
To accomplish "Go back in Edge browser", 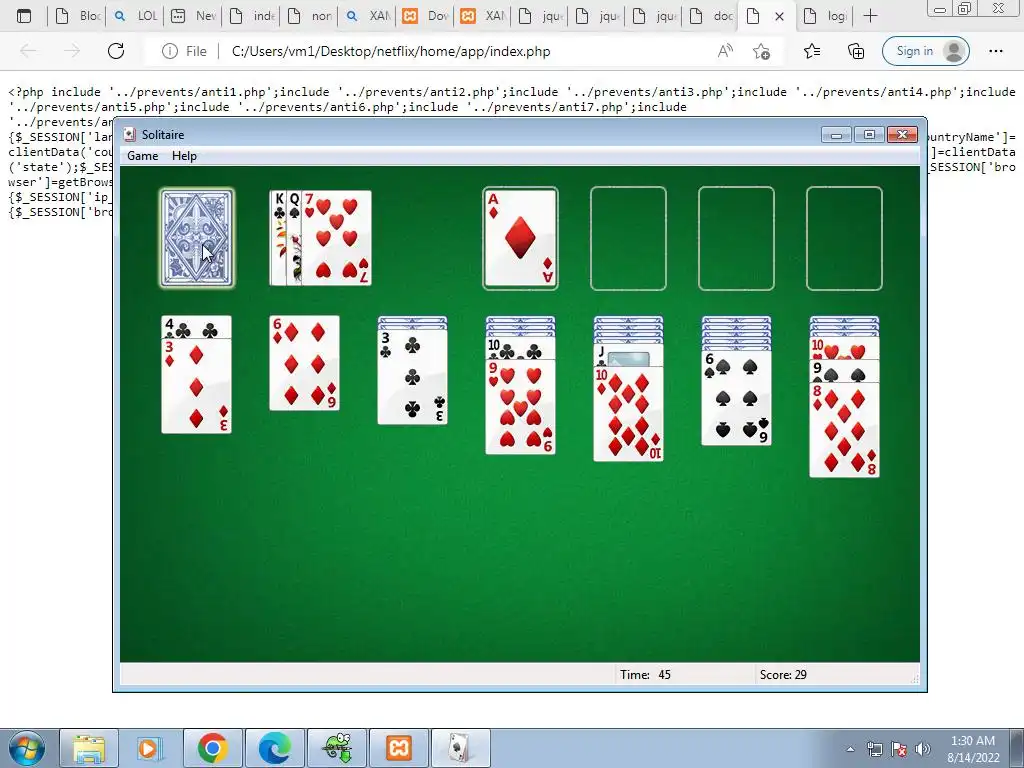I will [x=28, y=51].
